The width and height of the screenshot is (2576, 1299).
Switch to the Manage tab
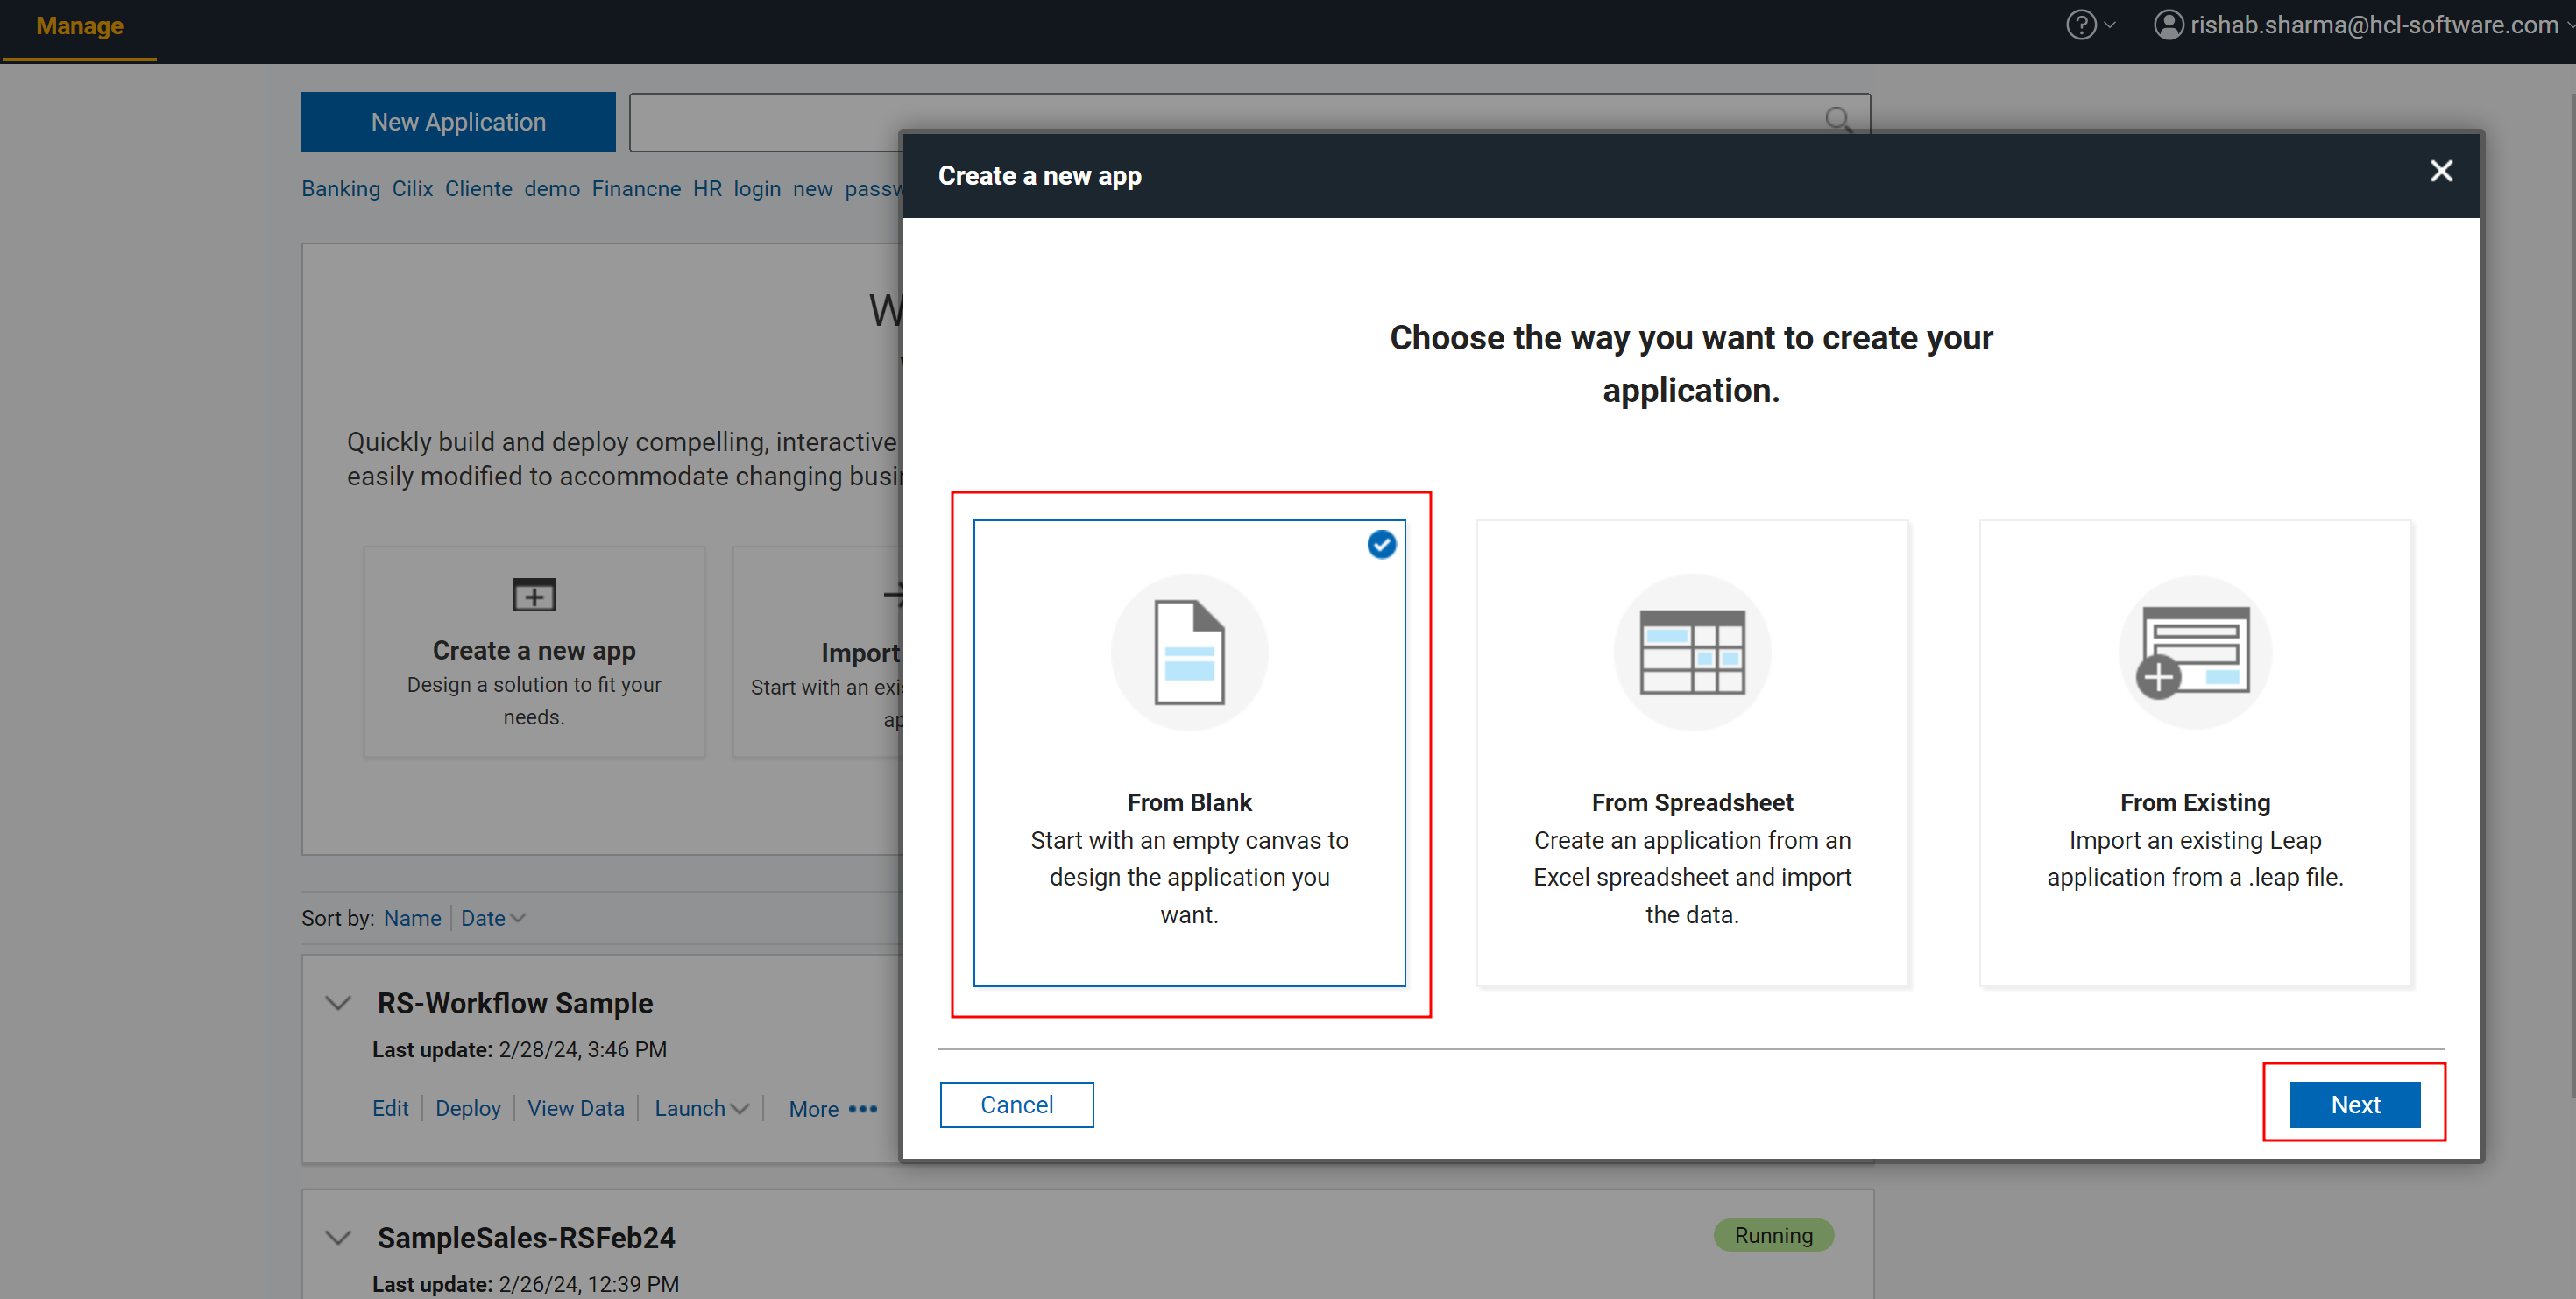[x=79, y=27]
